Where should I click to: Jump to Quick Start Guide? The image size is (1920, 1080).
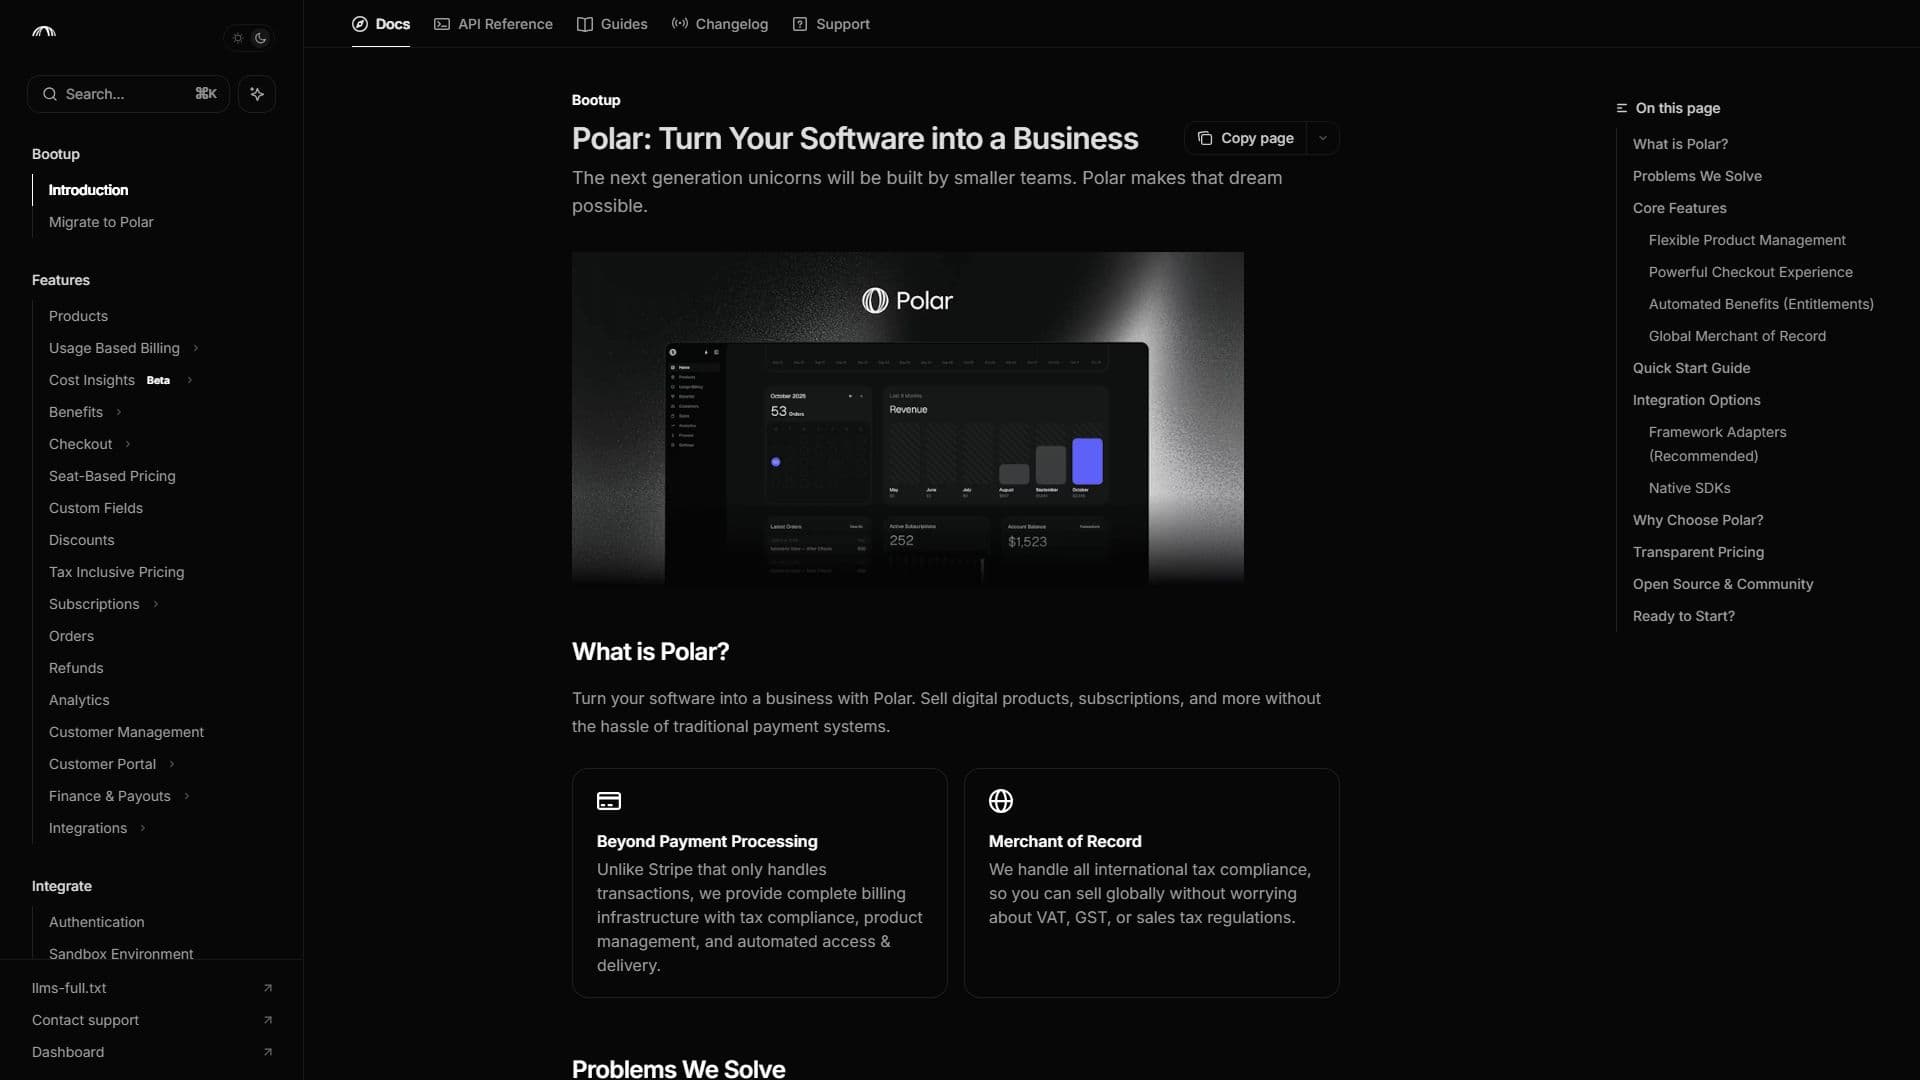coord(1691,368)
